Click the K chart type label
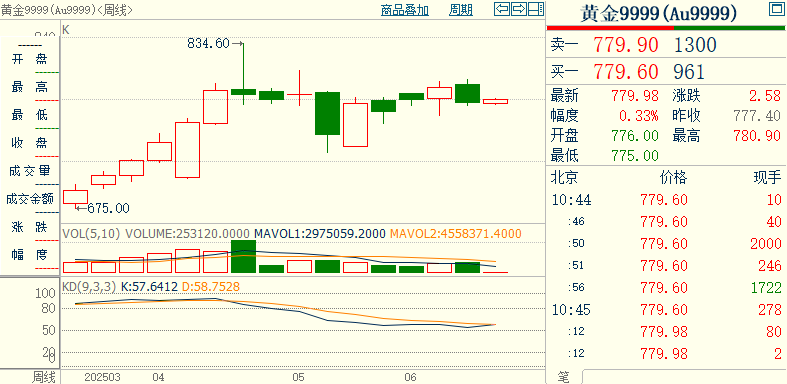This screenshot has height=384, width=787. pos(66,30)
